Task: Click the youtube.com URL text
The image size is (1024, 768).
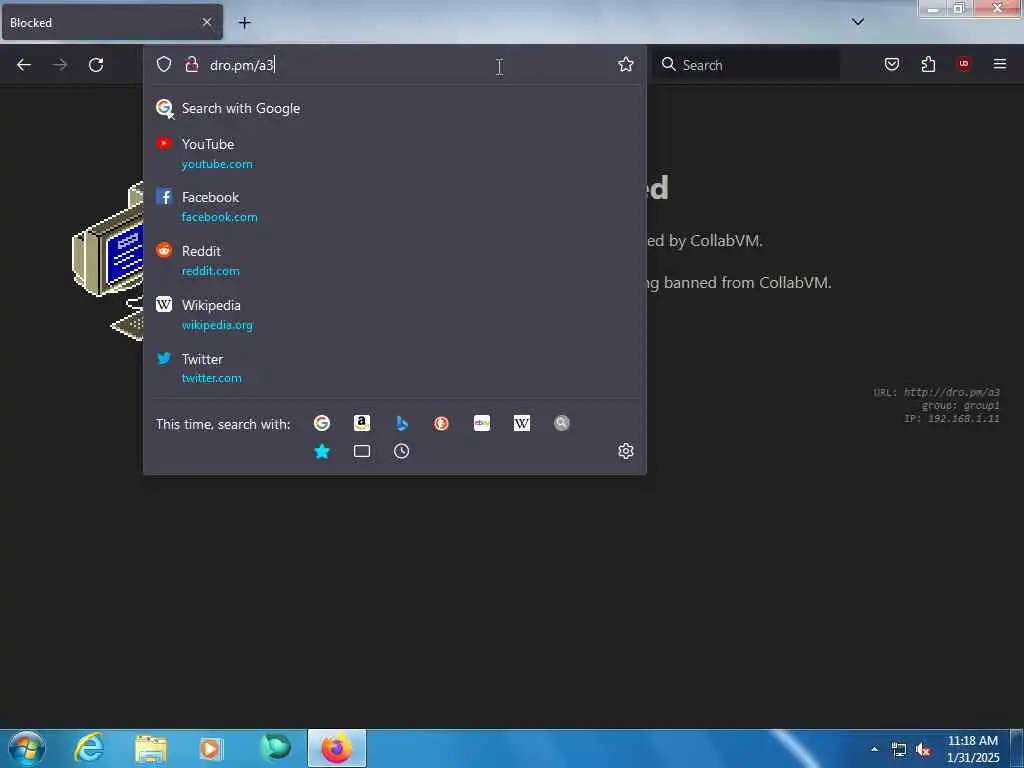Action: point(217,164)
